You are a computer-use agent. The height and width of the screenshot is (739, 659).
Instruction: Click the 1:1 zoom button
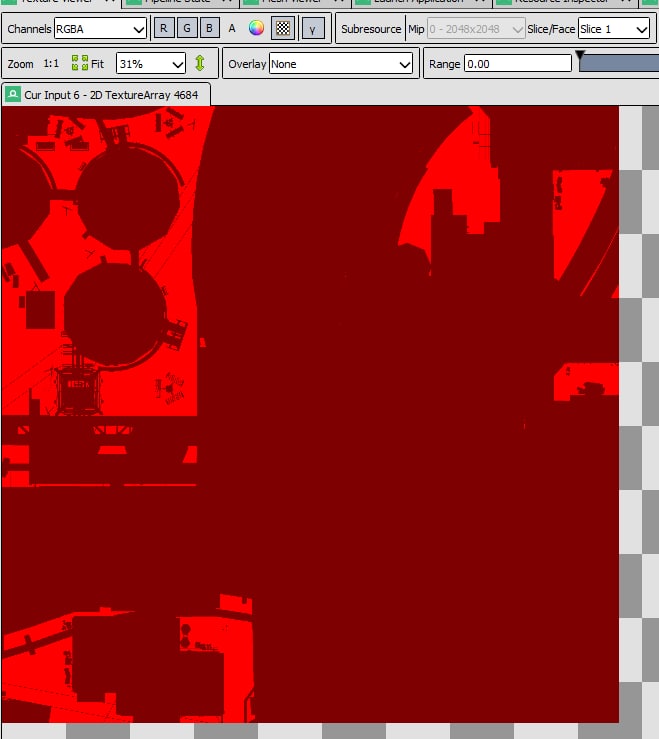51,64
